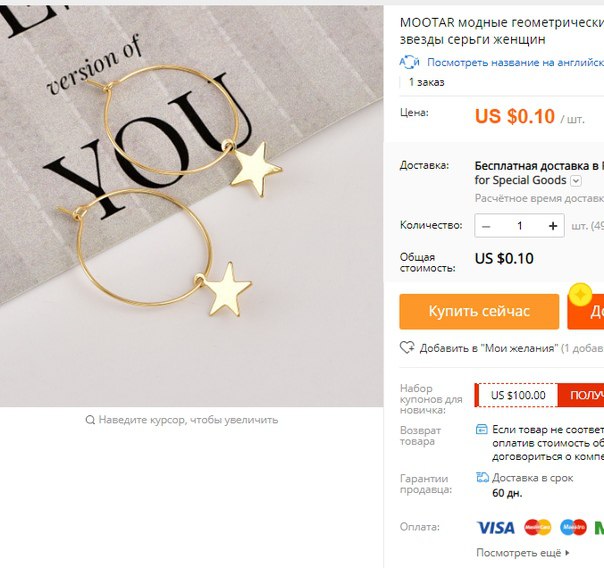The width and height of the screenshot is (604, 568).
Task: Expand 'Посмотреть ещё' payment options
Action: 523,553
